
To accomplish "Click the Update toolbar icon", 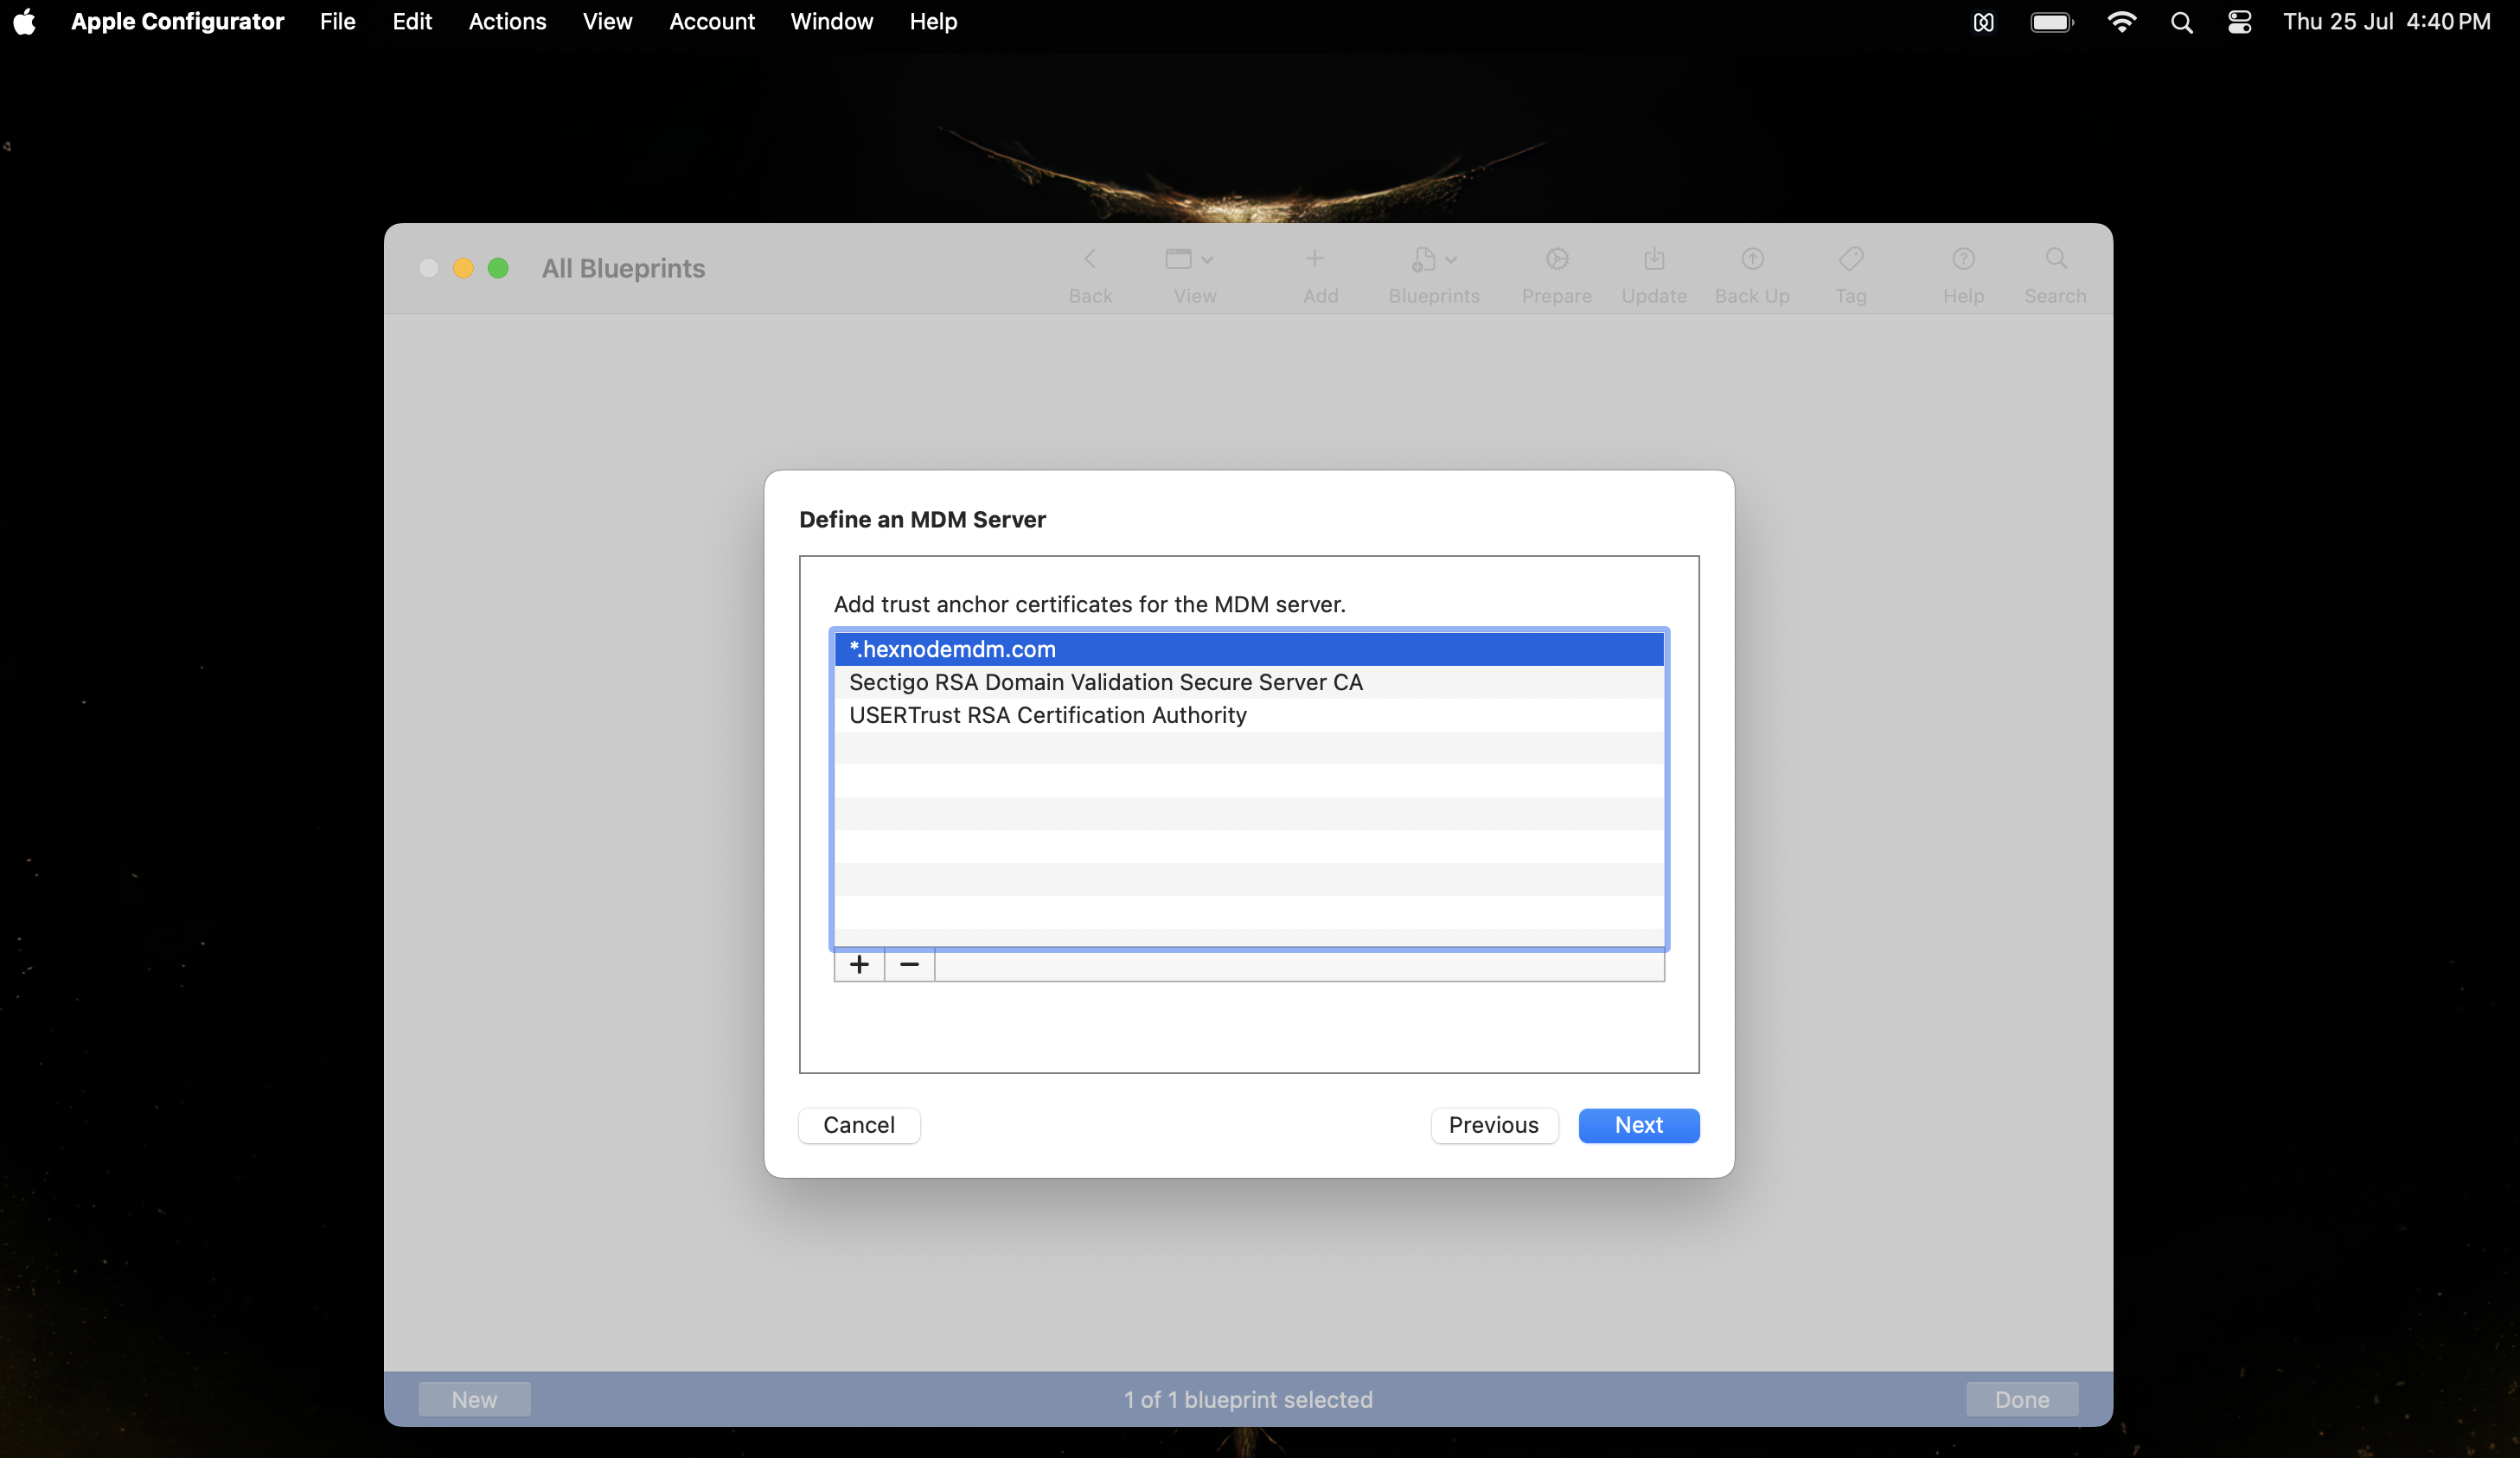I will [x=1654, y=260].
